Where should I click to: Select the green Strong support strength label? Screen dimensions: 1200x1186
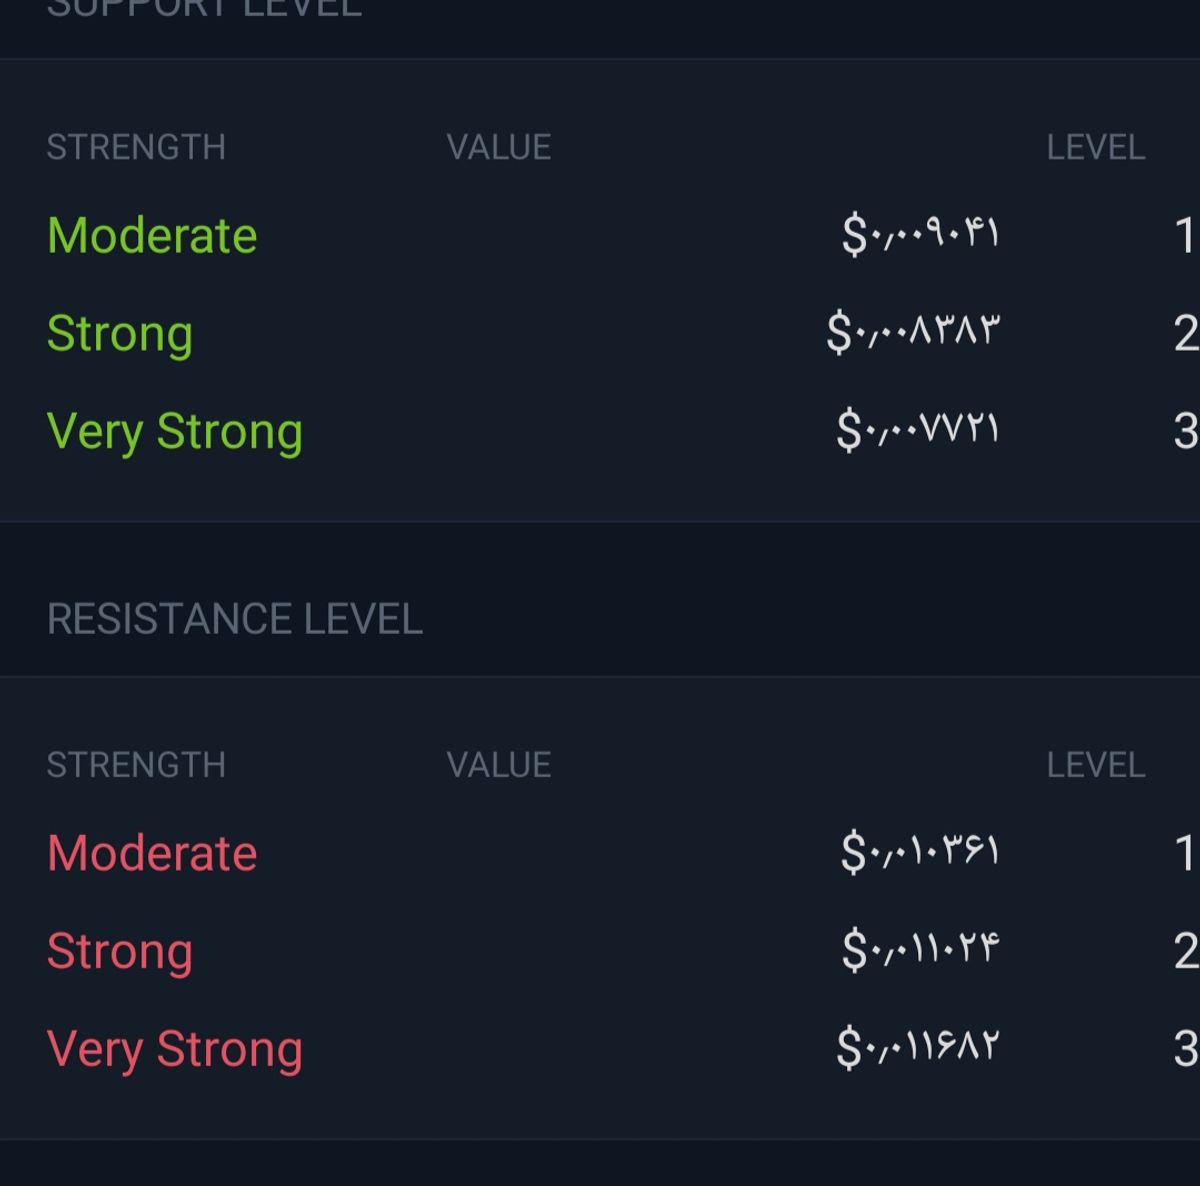coord(120,334)
